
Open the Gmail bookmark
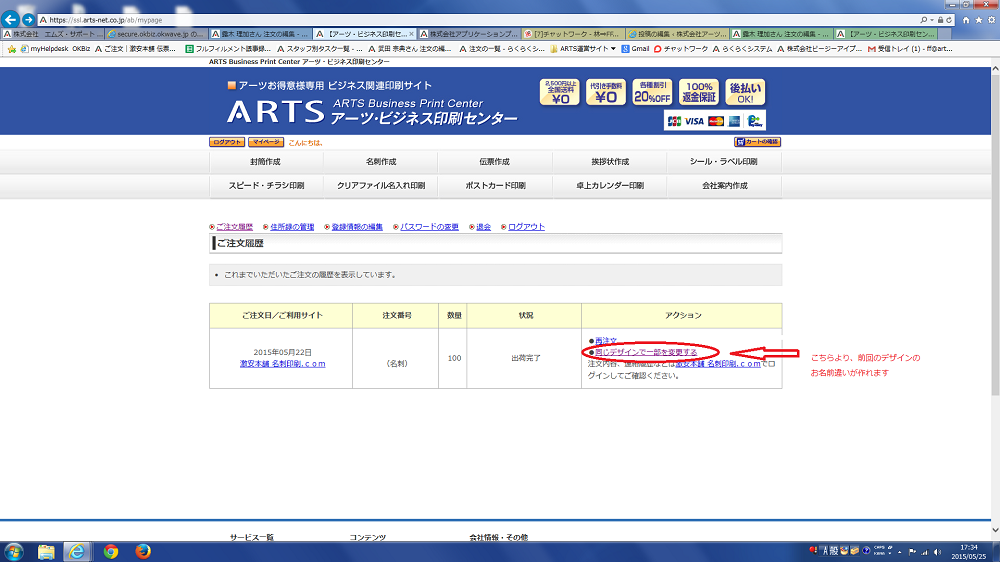(x=635, y=48)
